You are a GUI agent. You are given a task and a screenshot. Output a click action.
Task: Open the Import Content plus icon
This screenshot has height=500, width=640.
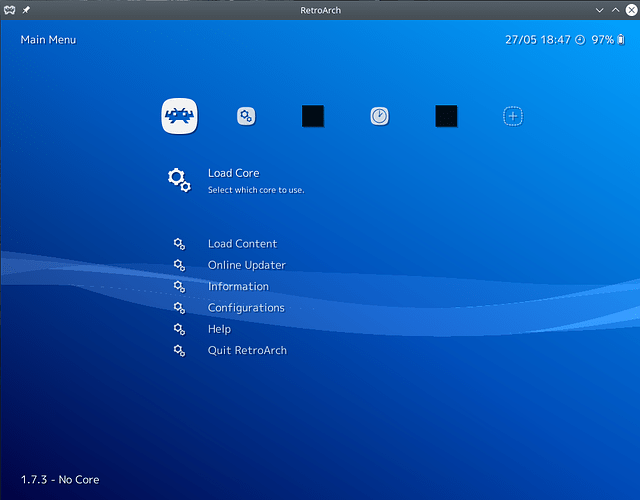coord(513,116)
